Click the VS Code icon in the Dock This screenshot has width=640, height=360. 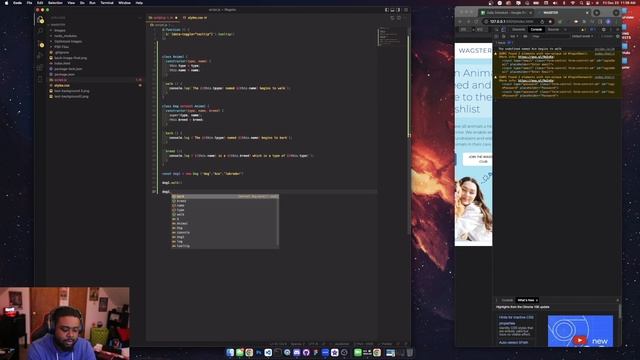[x=268, y=353]
